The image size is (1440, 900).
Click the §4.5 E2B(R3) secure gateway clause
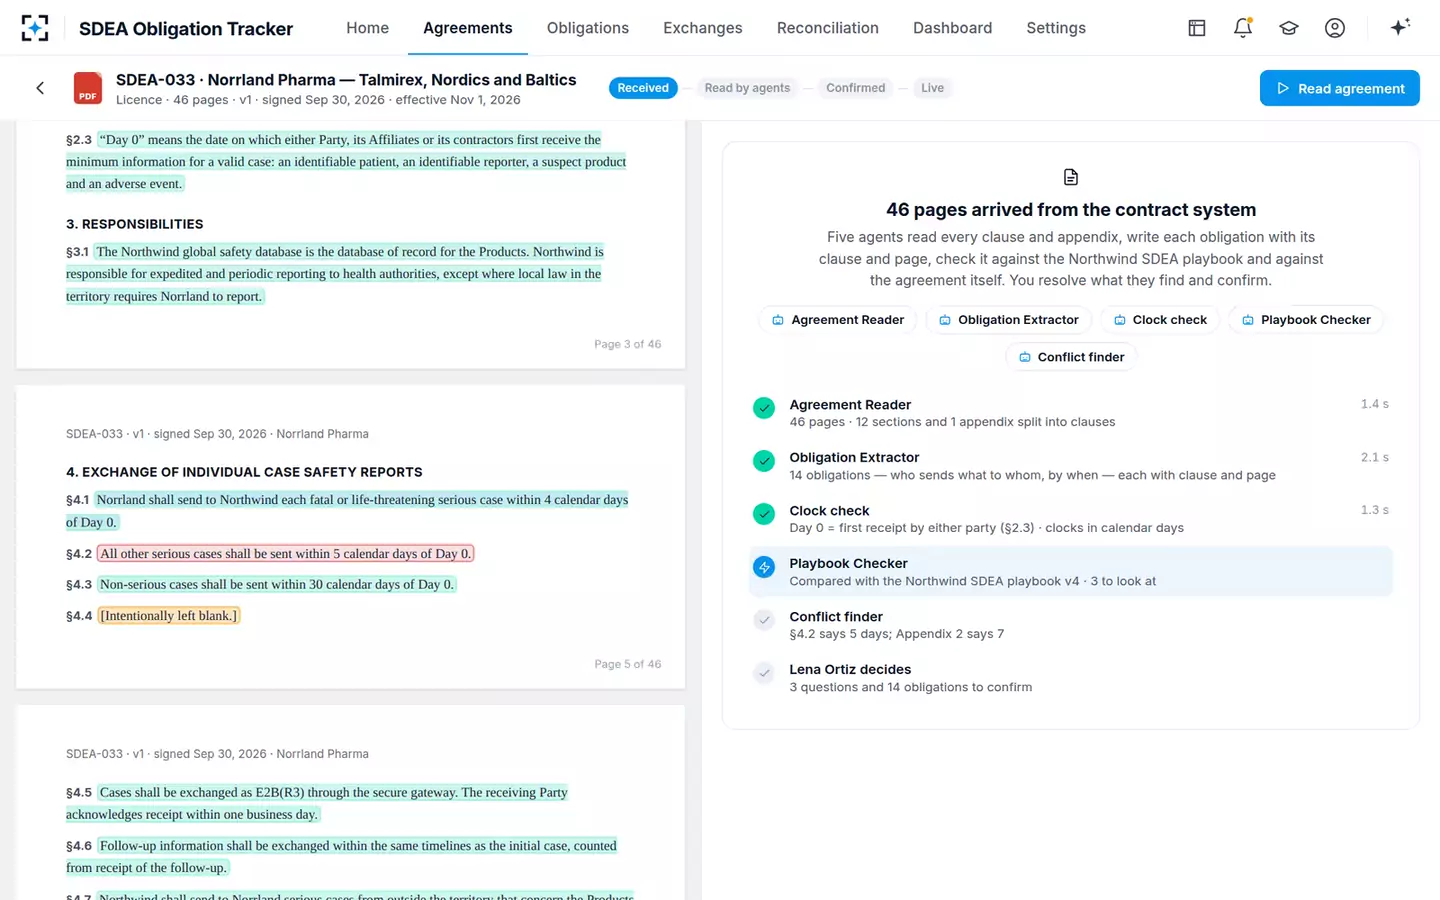317,803
